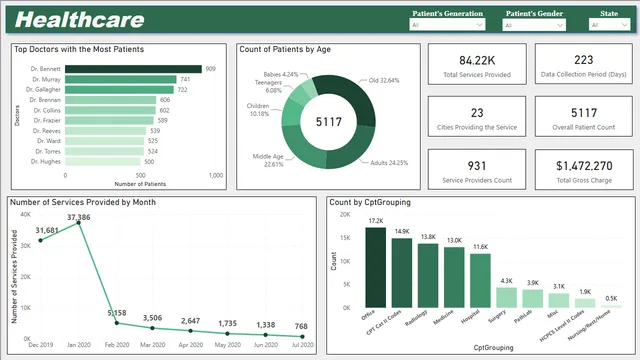
Task: Click the Number of Patients axis label
Action: click(x=140, y=184)
